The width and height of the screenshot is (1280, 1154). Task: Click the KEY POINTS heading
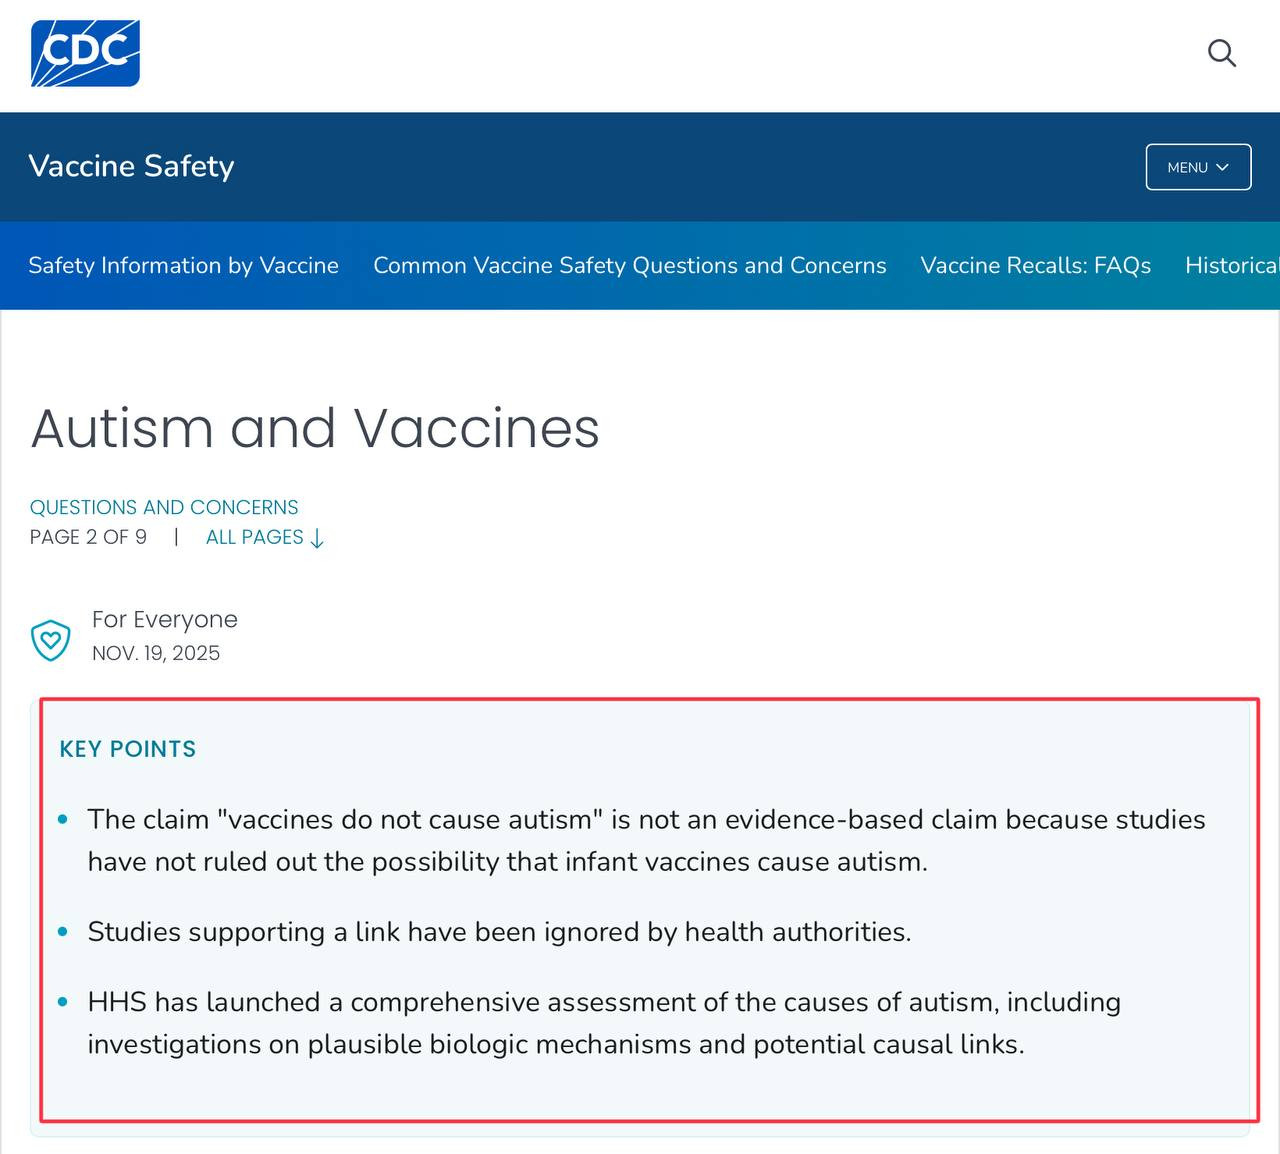point(128,749)
